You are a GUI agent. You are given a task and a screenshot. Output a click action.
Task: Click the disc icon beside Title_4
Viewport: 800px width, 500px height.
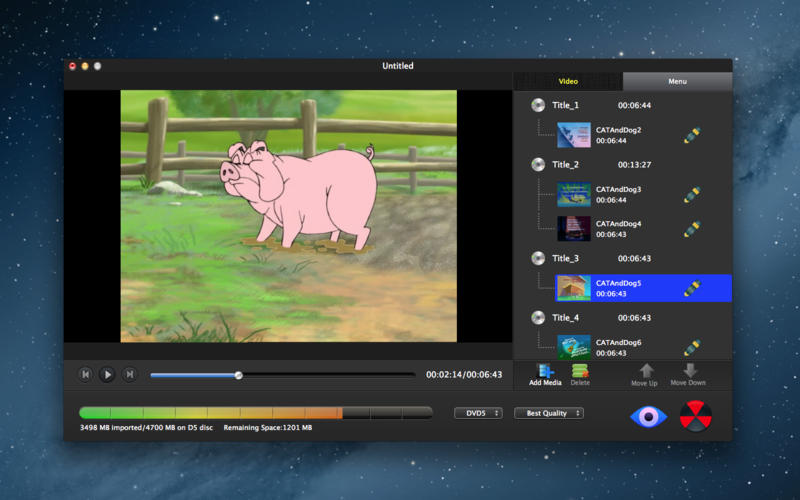538,317
